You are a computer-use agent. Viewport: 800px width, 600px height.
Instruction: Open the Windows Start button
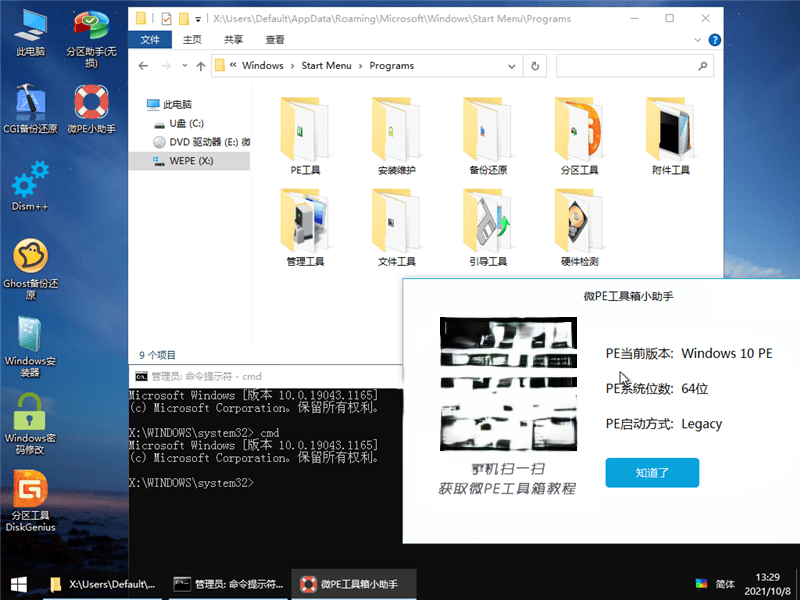(x=19, y=584)
